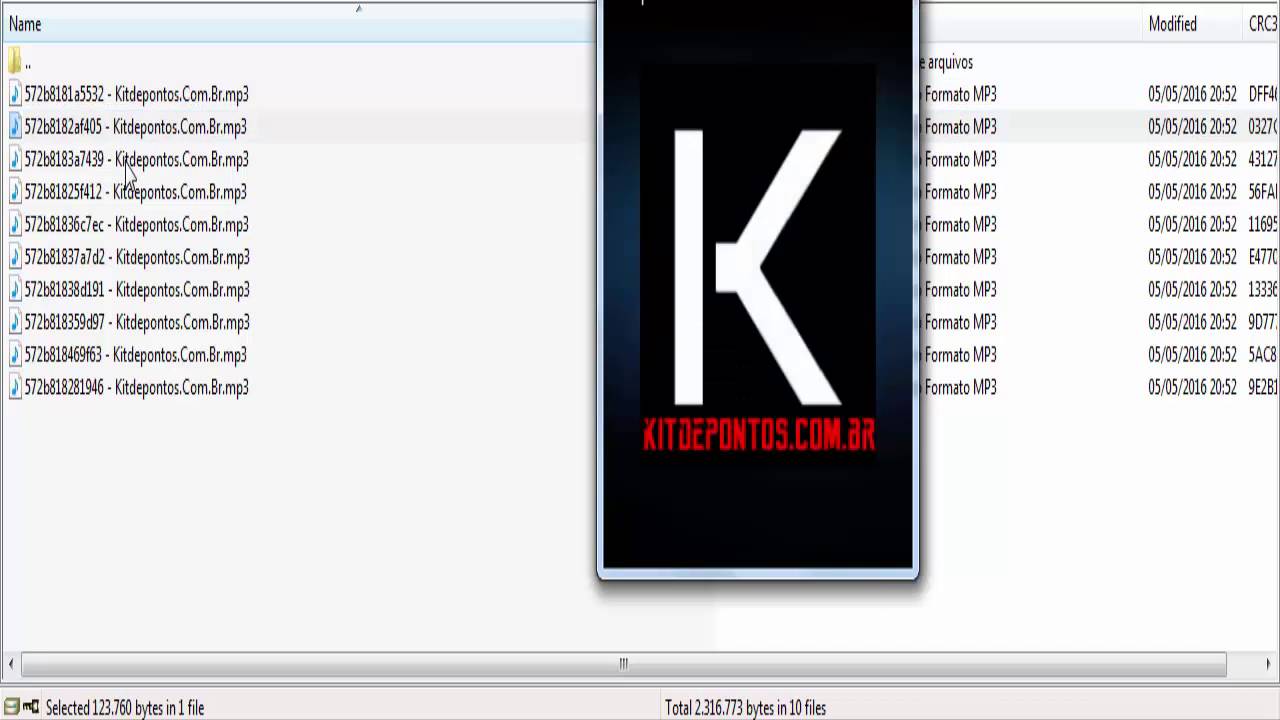Select file 572b81825f412 - Kitdepontos.Com.Br.mp3
This screenshot has height=720, width=1280.
click(135, 192)
